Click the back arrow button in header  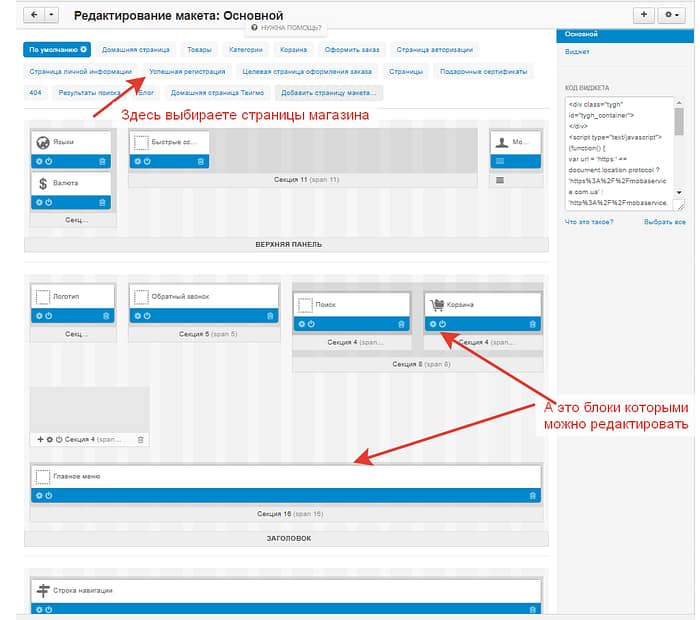32,15
